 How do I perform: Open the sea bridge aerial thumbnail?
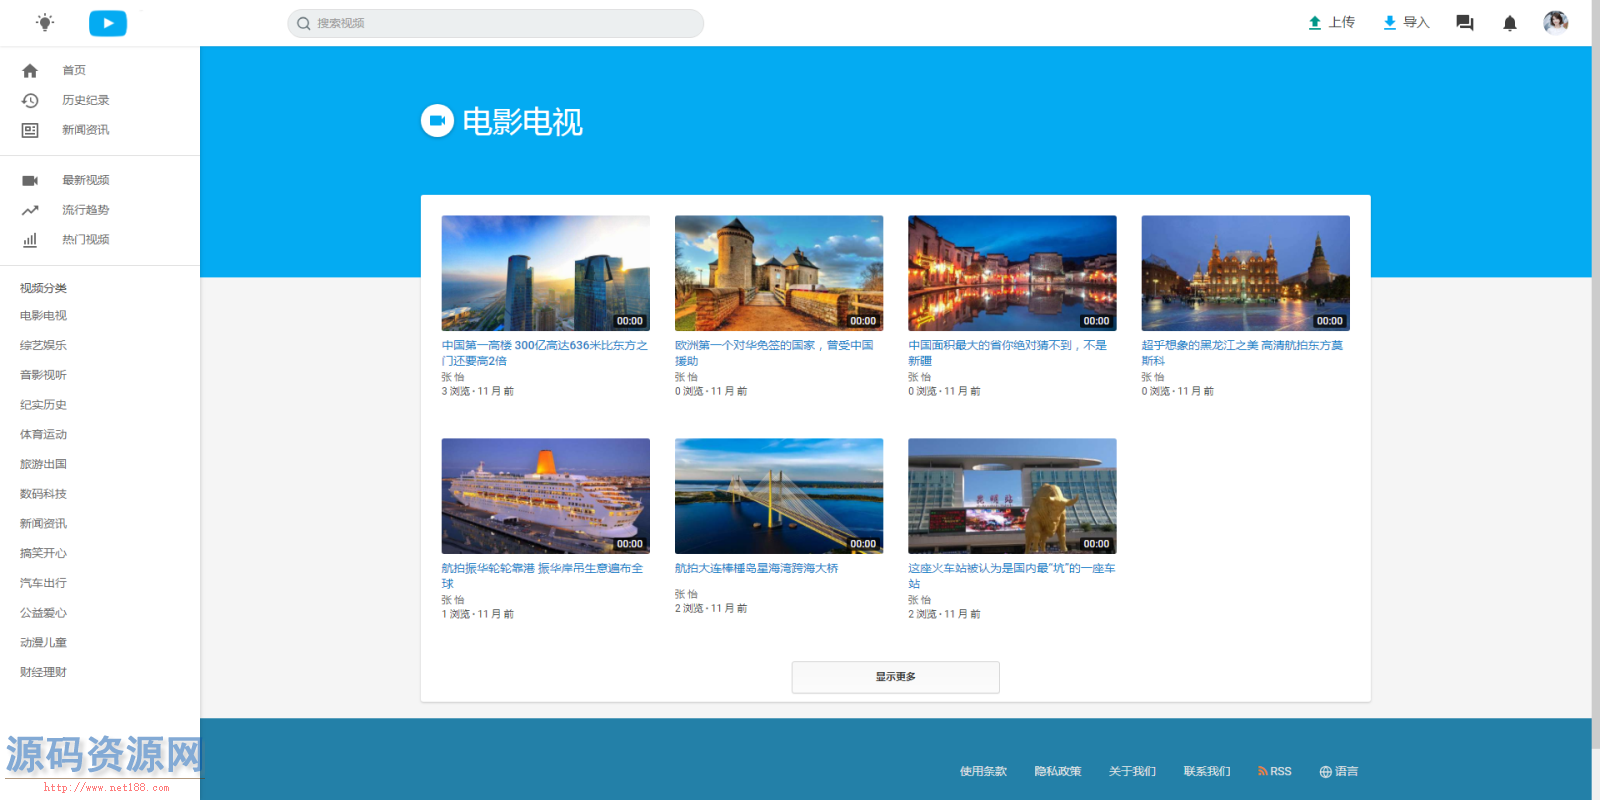click(779, 496)
